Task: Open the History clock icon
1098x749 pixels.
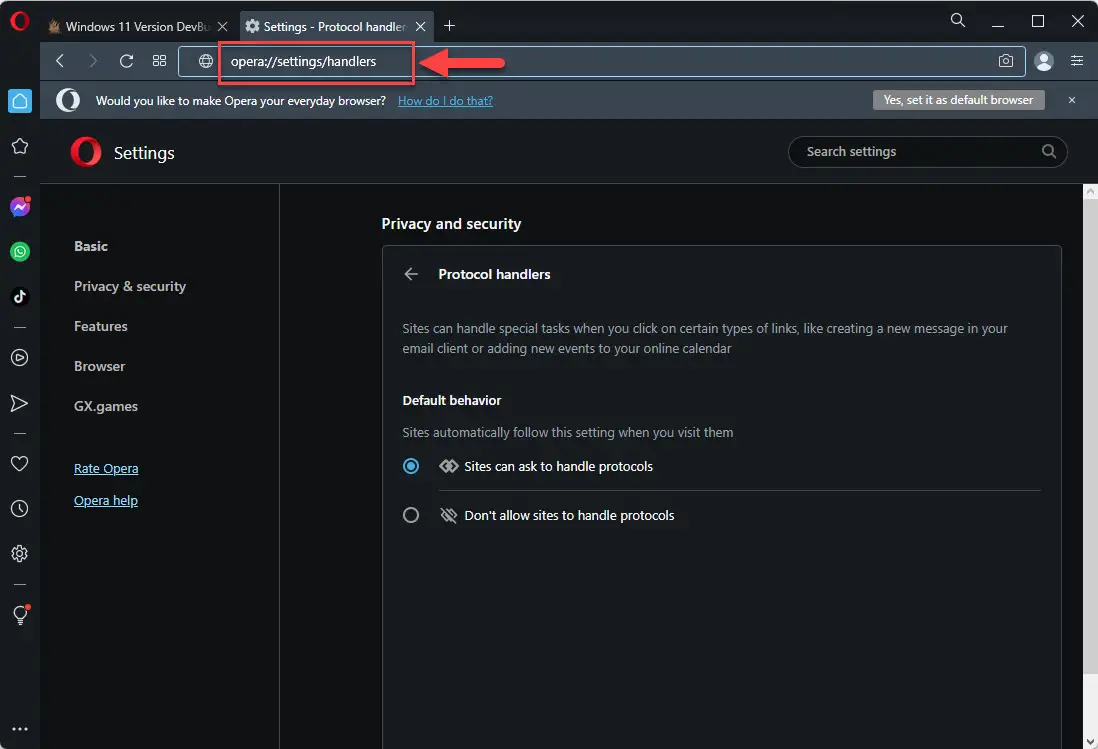Action: pos(20,508)
